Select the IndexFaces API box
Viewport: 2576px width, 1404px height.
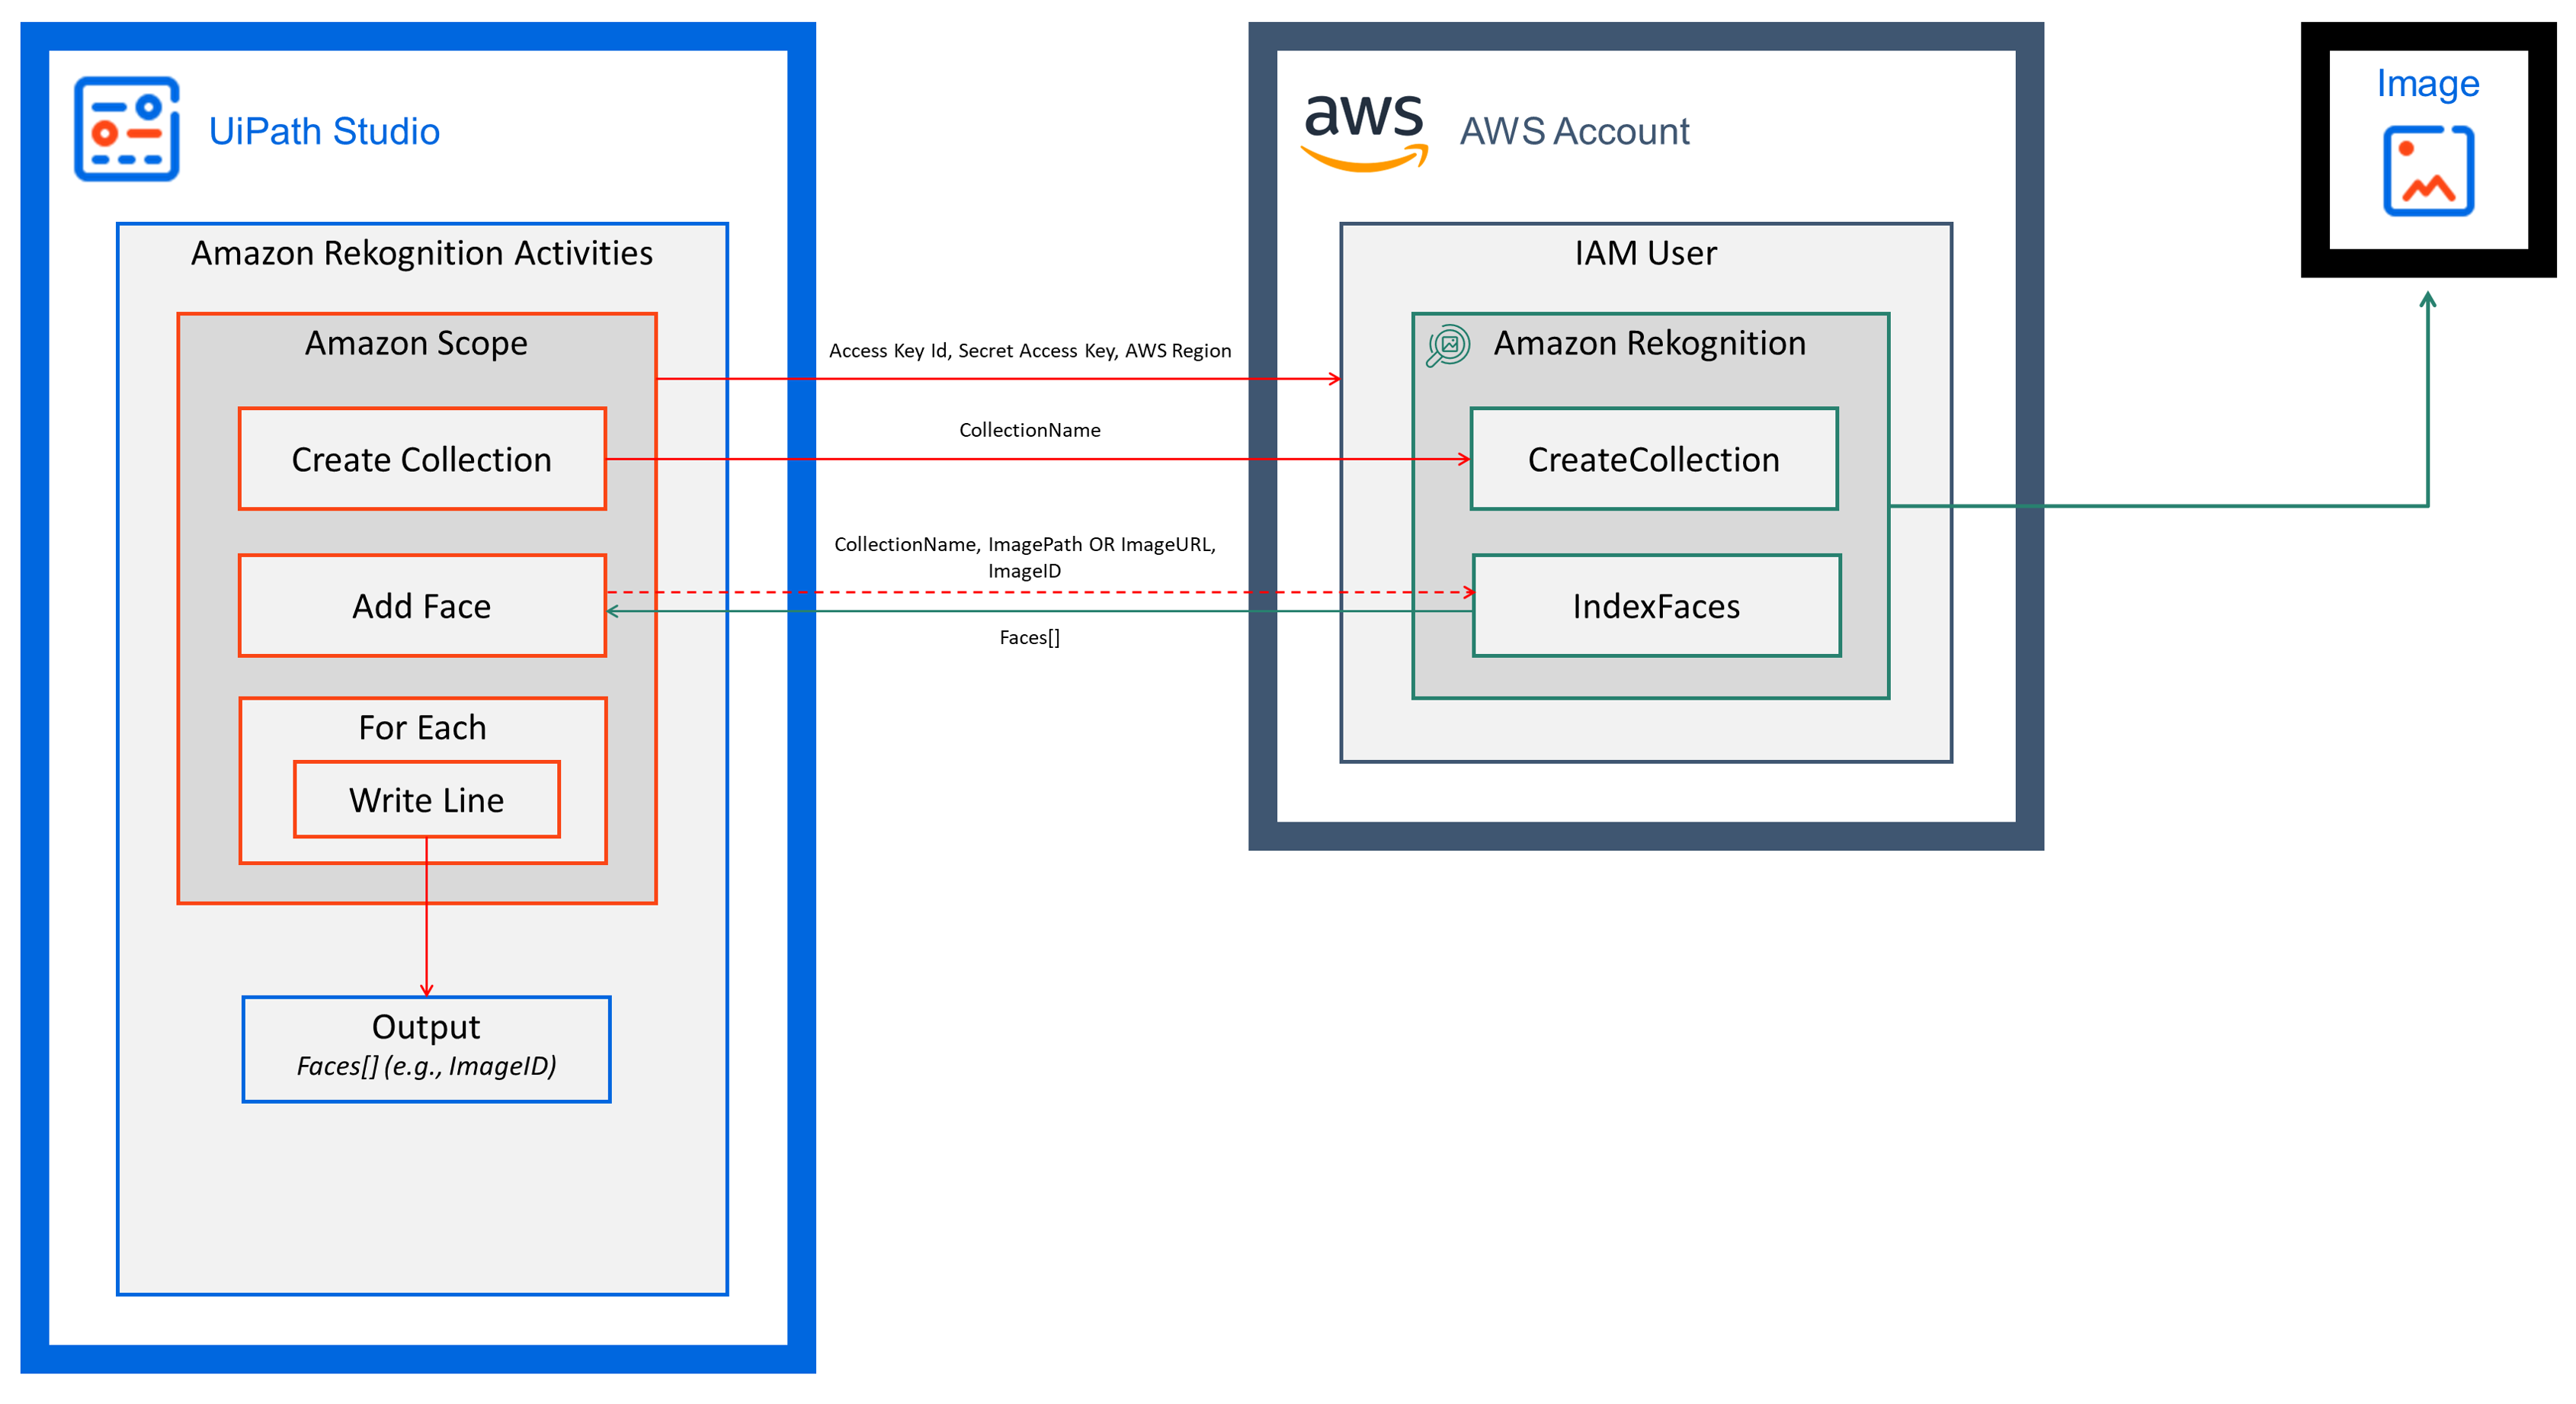pos(1657,606)
